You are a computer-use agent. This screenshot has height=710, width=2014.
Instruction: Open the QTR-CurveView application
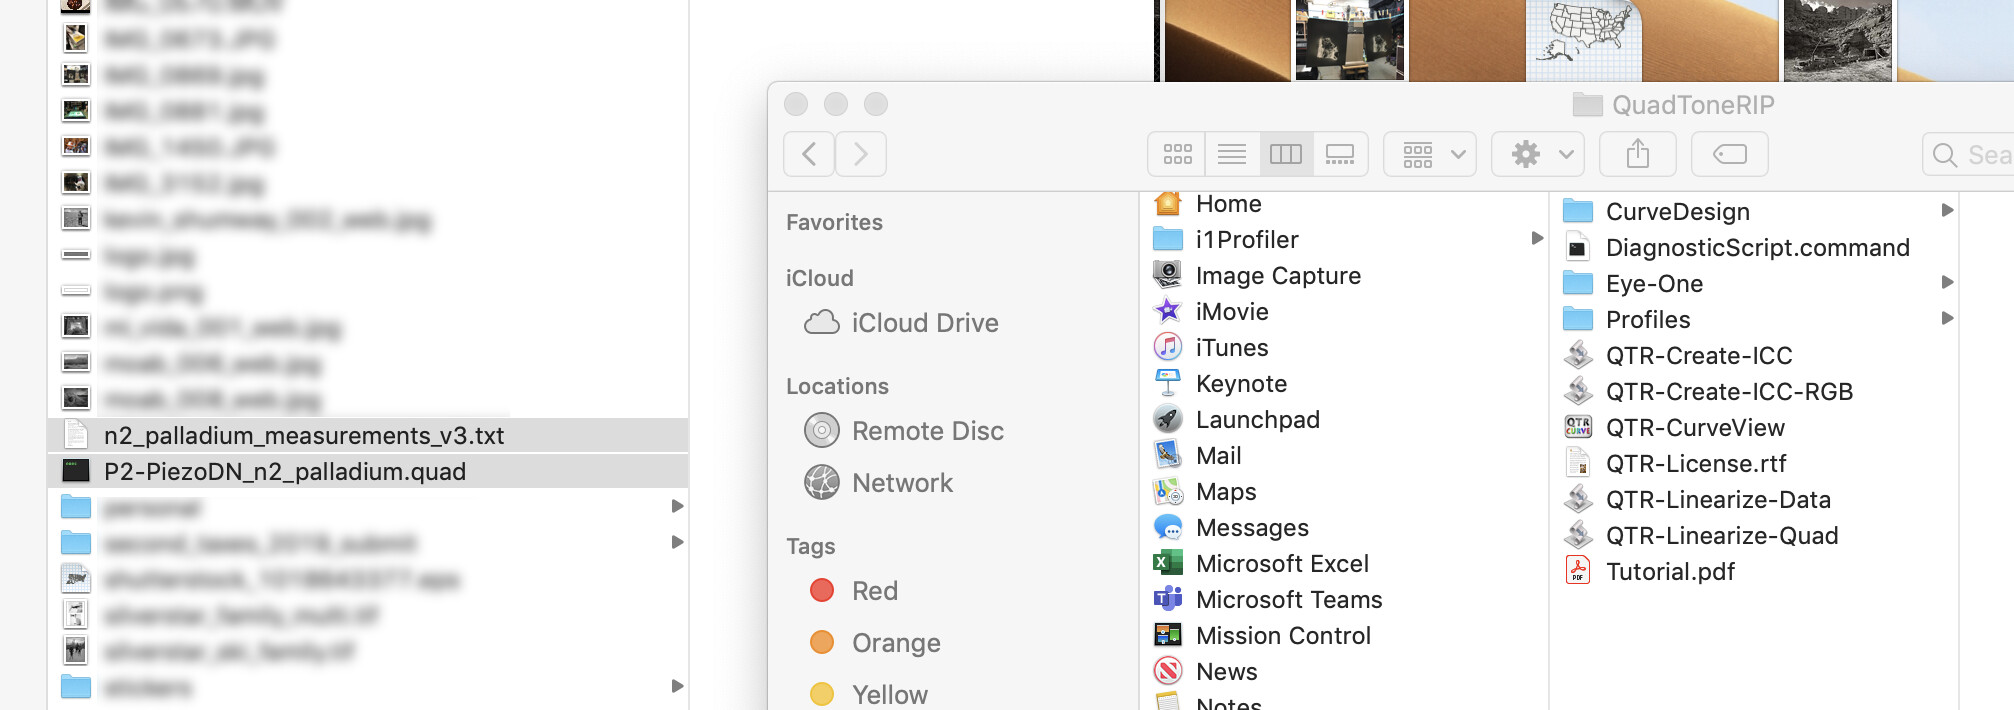click(1694, 428)
